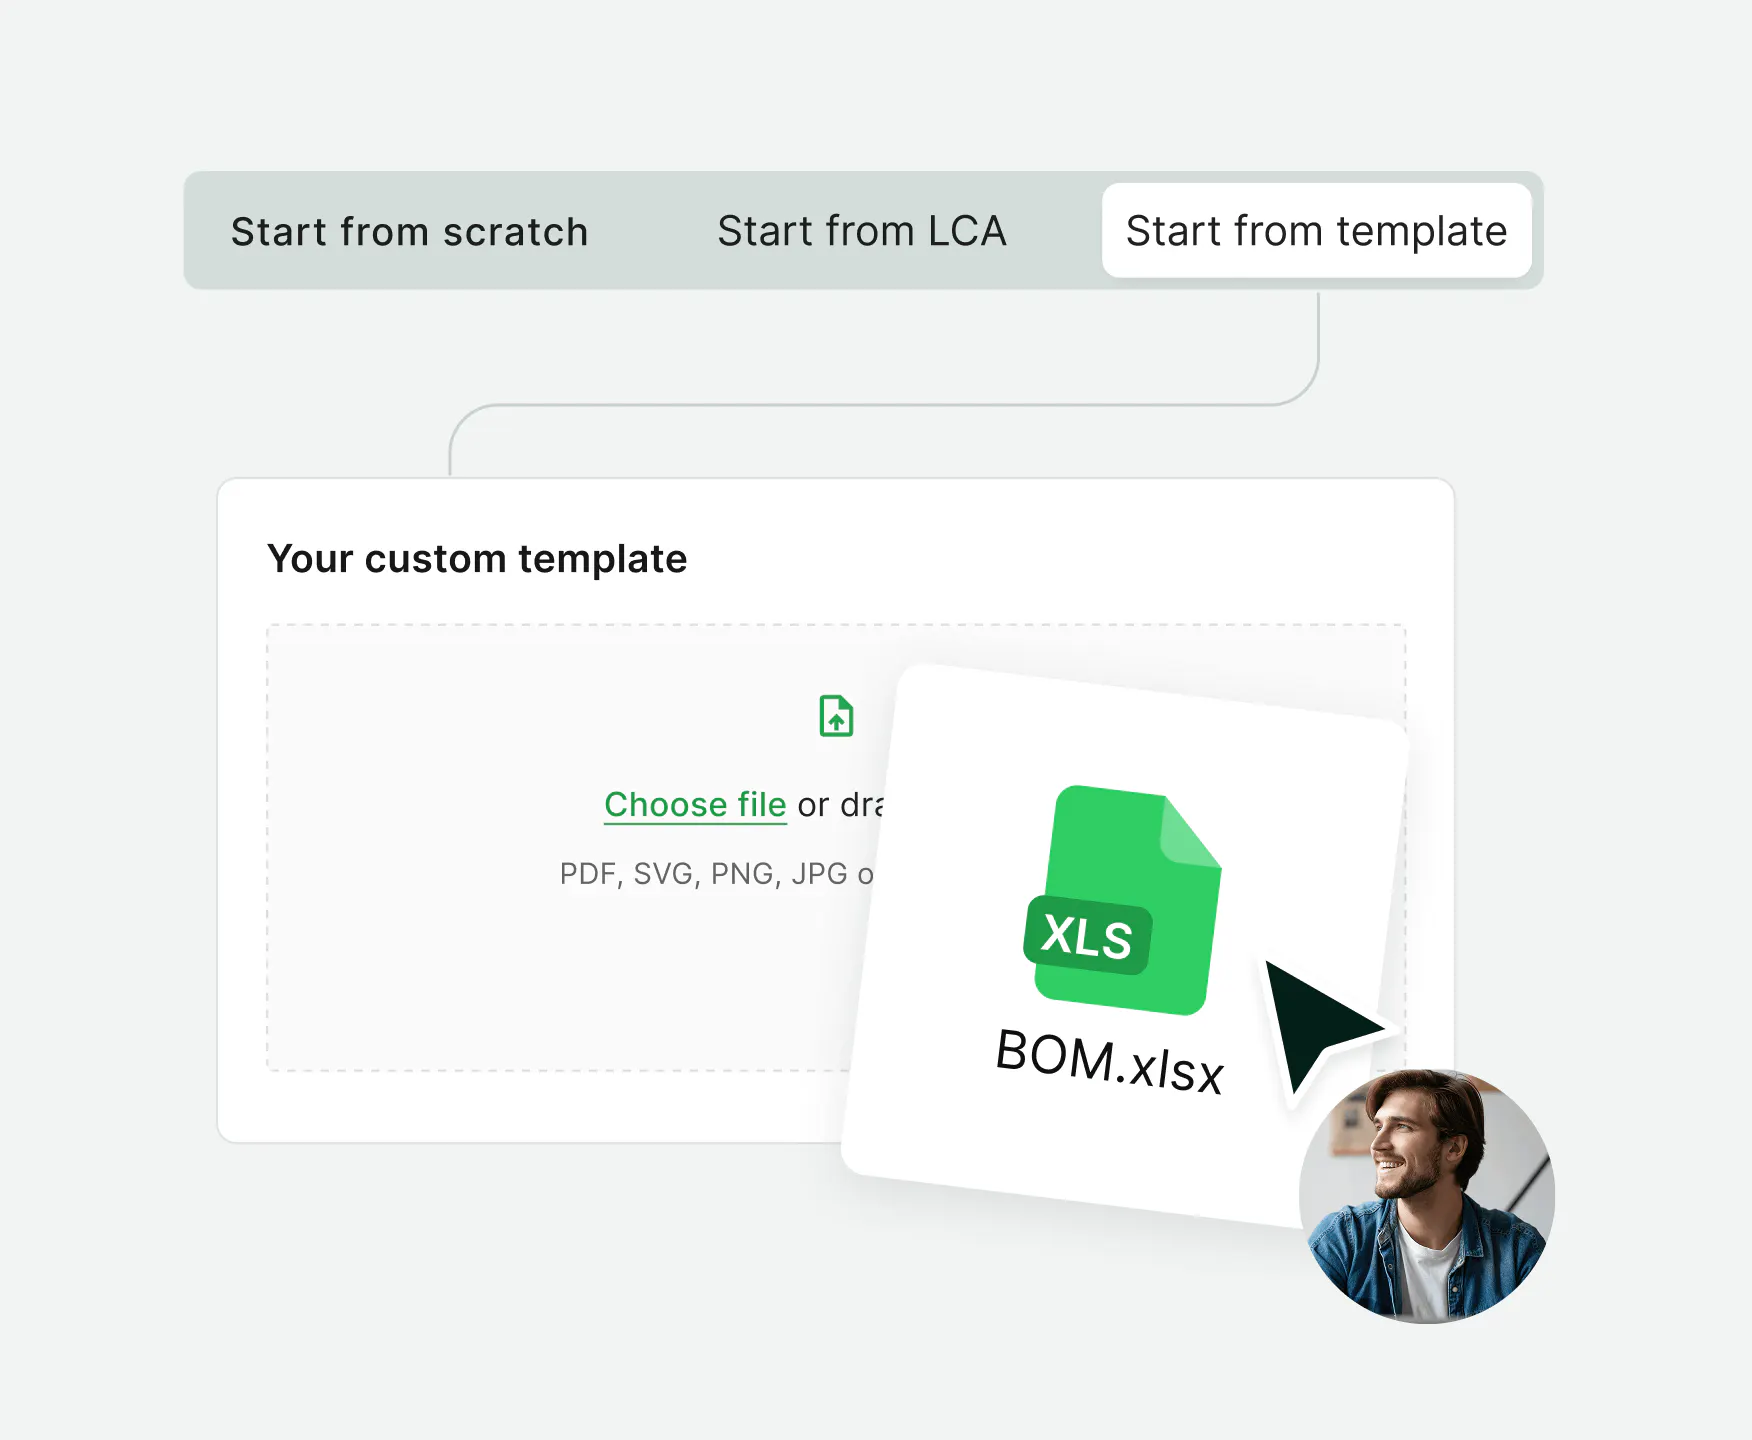1752x1440 pixels.
Task: Click the user's round profile photo
Action: tap(1426, 1196)
